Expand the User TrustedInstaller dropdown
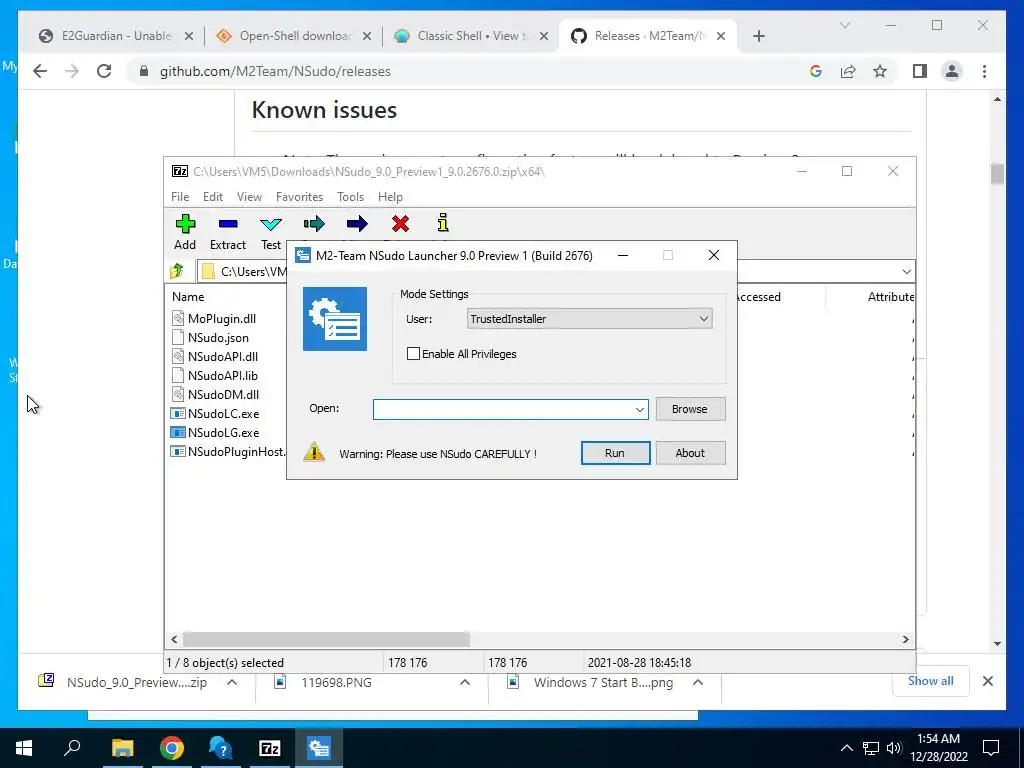 703,319
